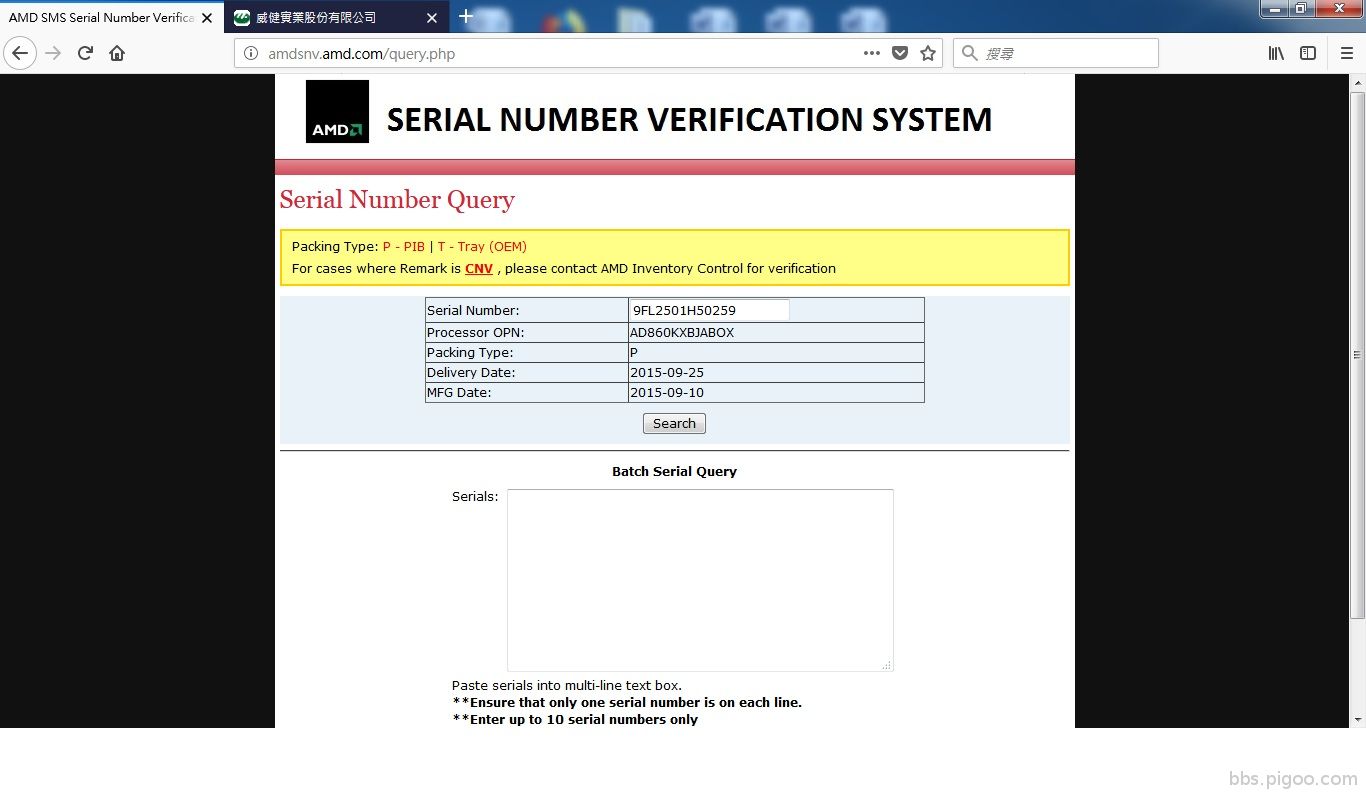Click the Packing Type value P
Image resolution: width=1366 pixels, height=800 pixels.
[634, 352]
